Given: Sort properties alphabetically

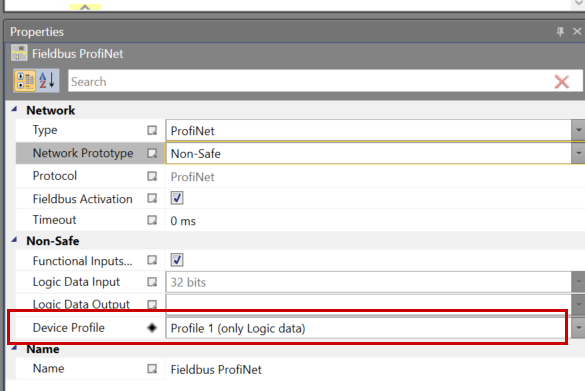Looking at the screenshot, I should [x=47, y=81].
